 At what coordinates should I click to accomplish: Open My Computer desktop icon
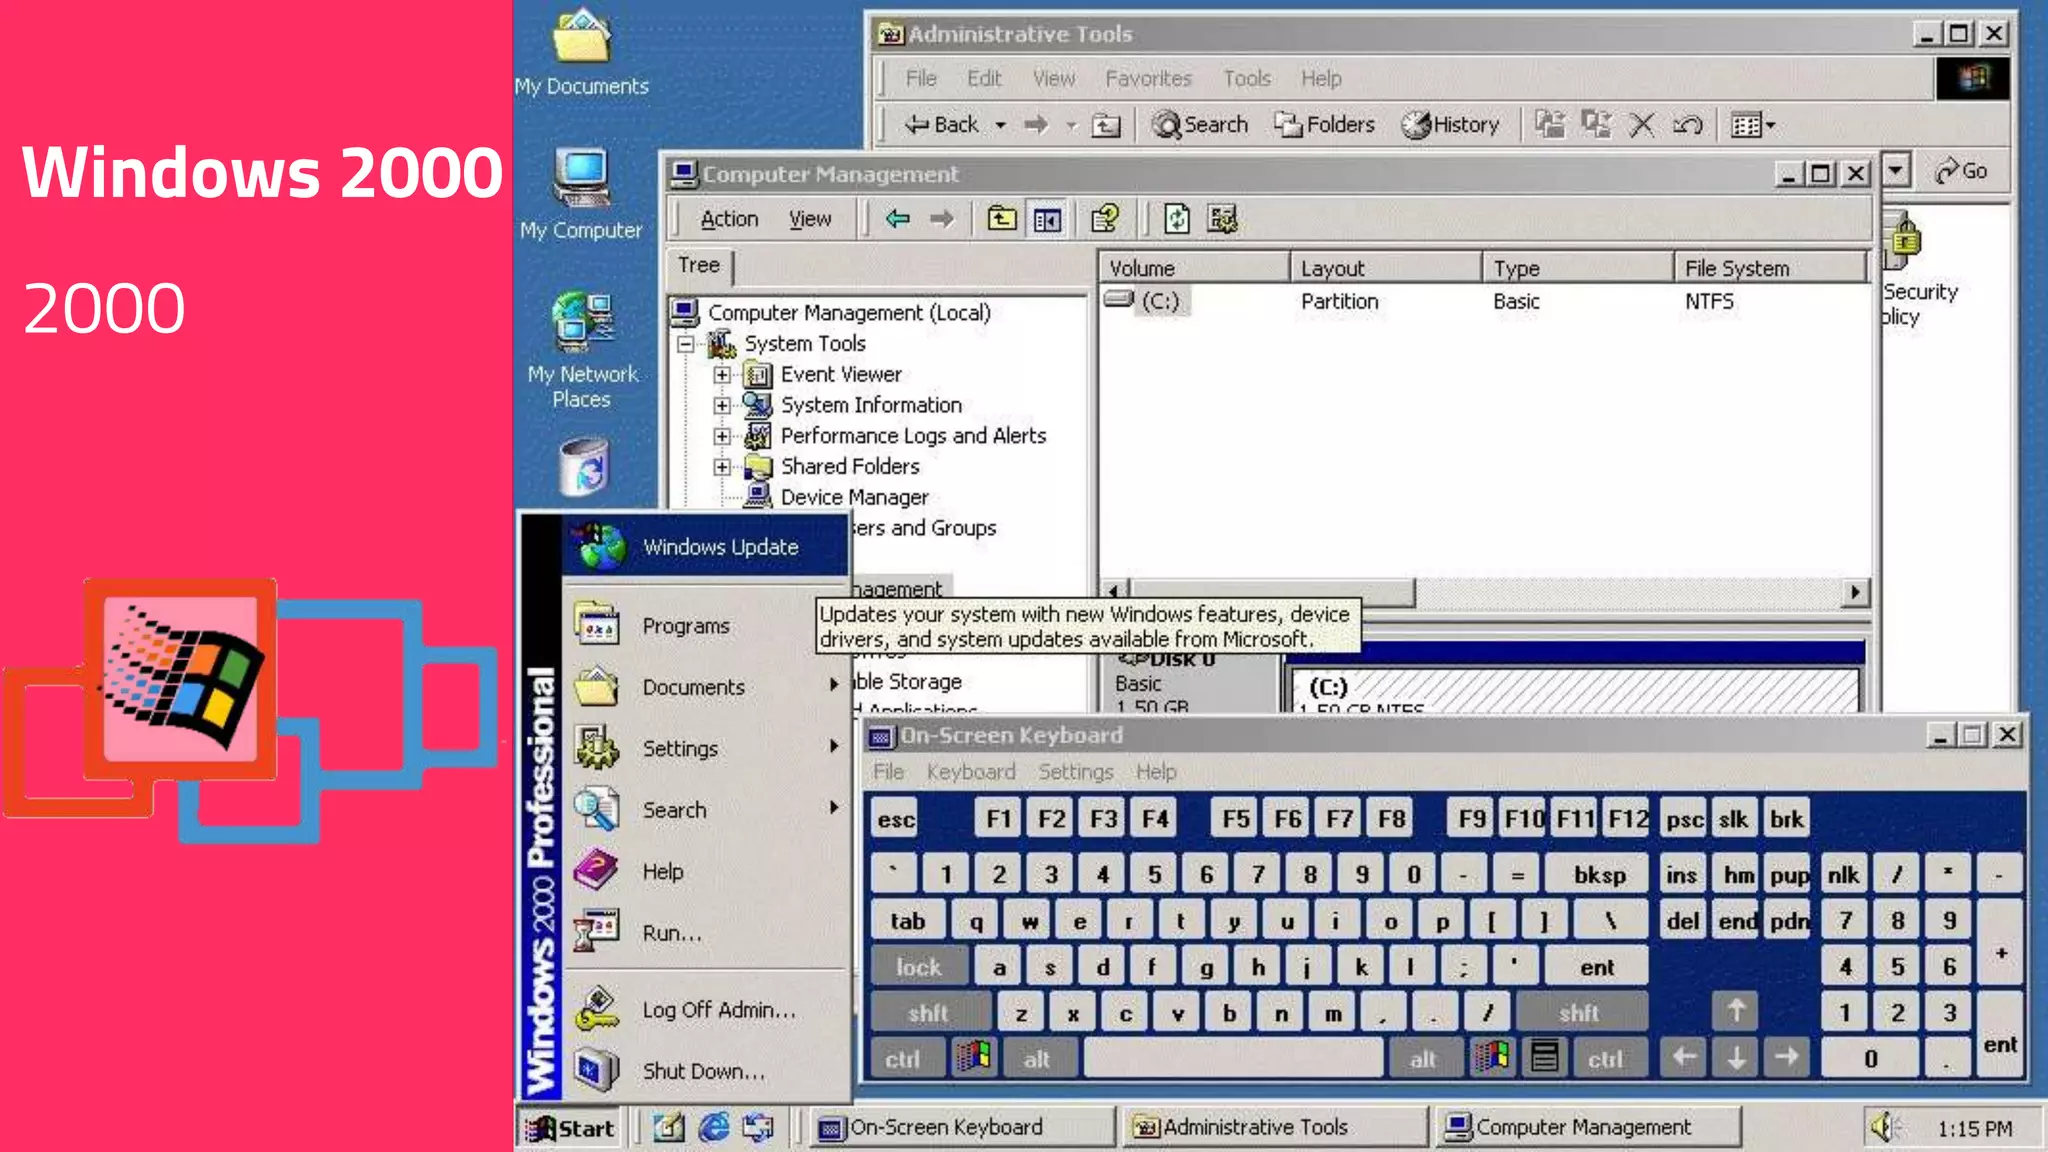pos(581,194)
